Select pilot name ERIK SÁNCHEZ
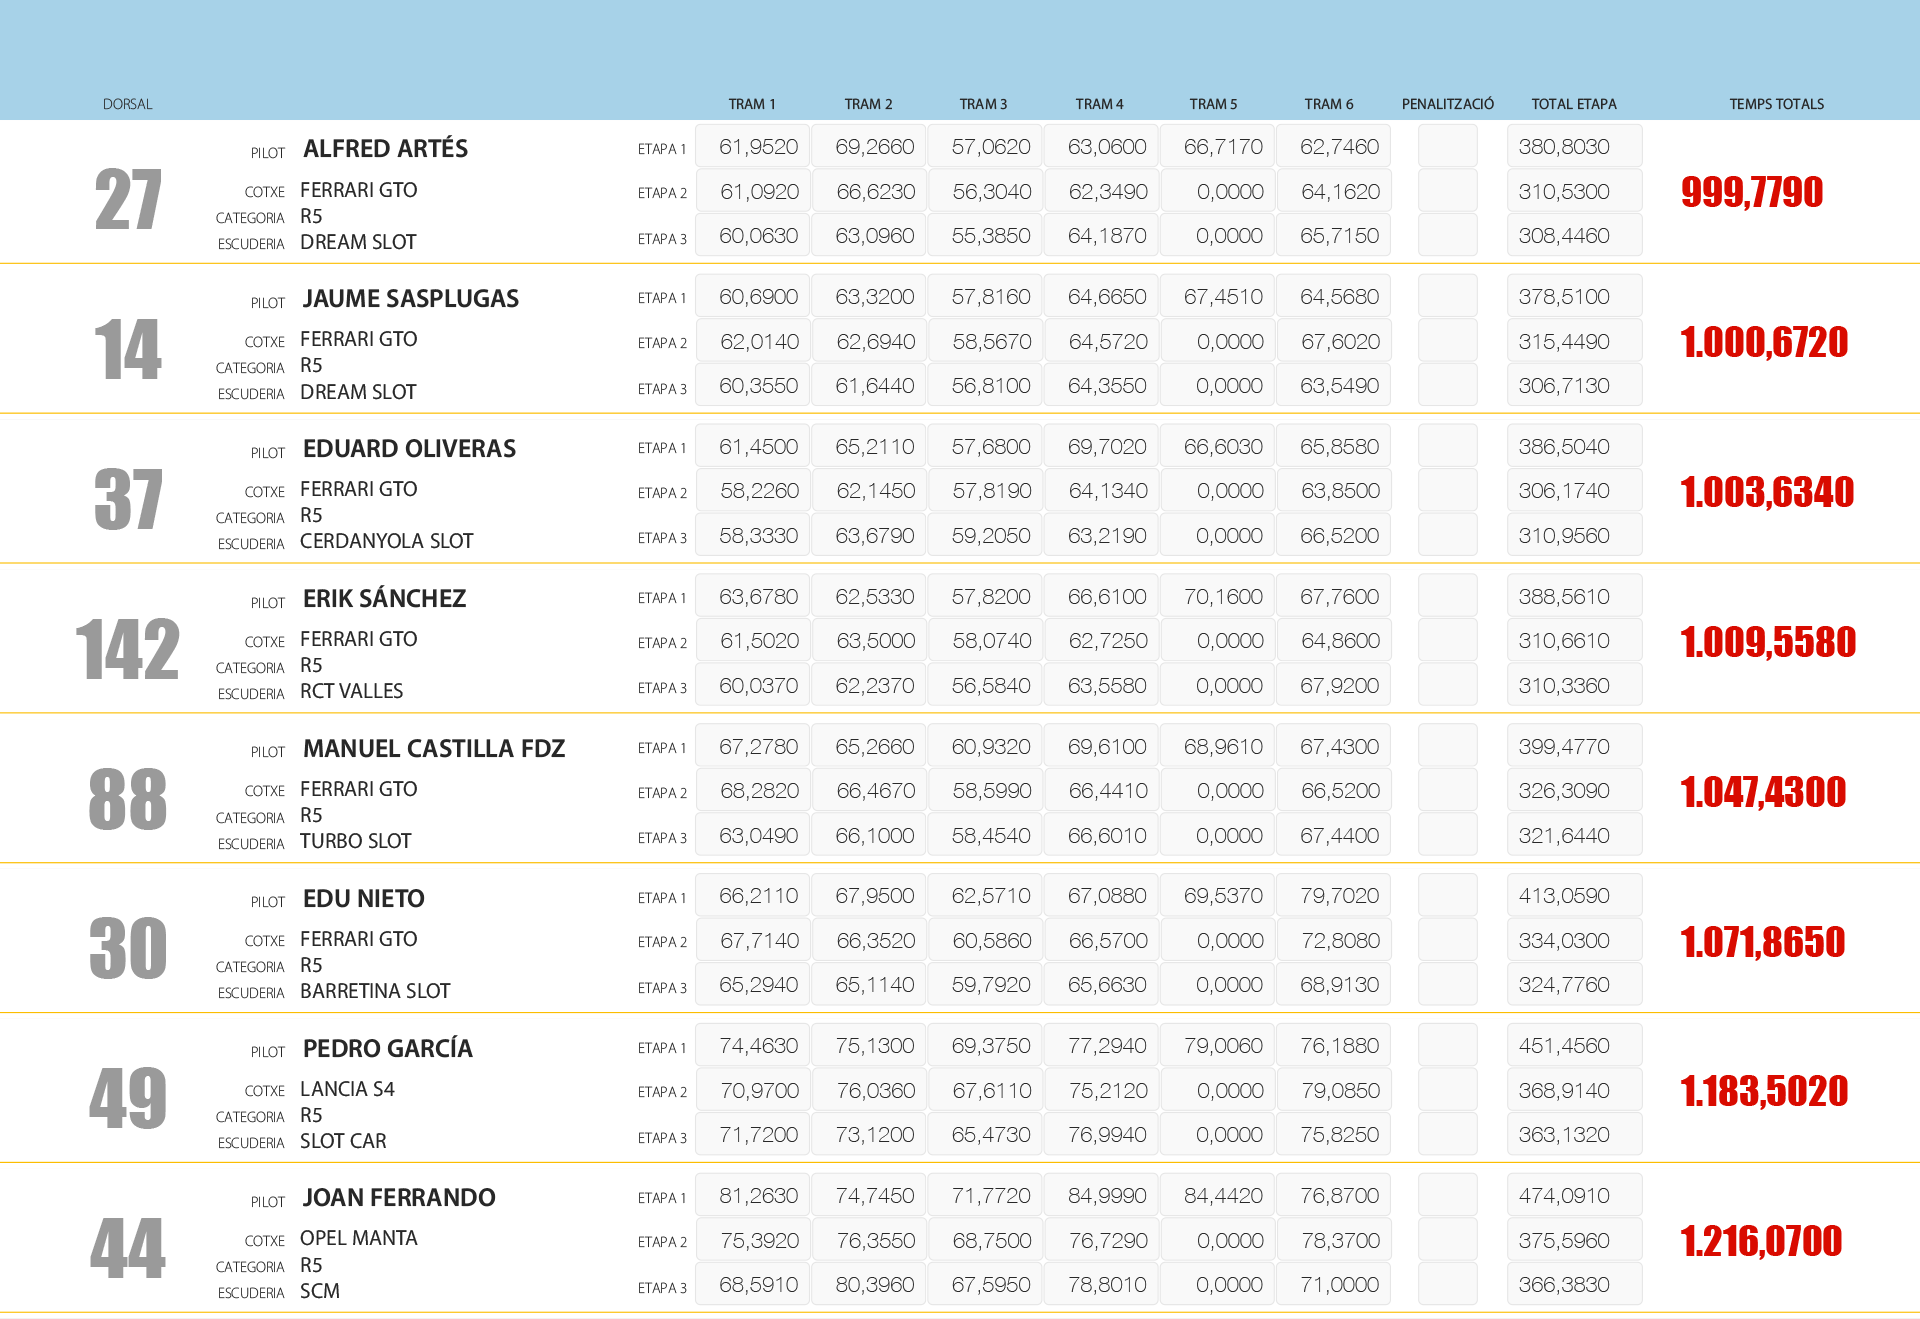This screenshot has height=1319, width=1920. (384, 599)
